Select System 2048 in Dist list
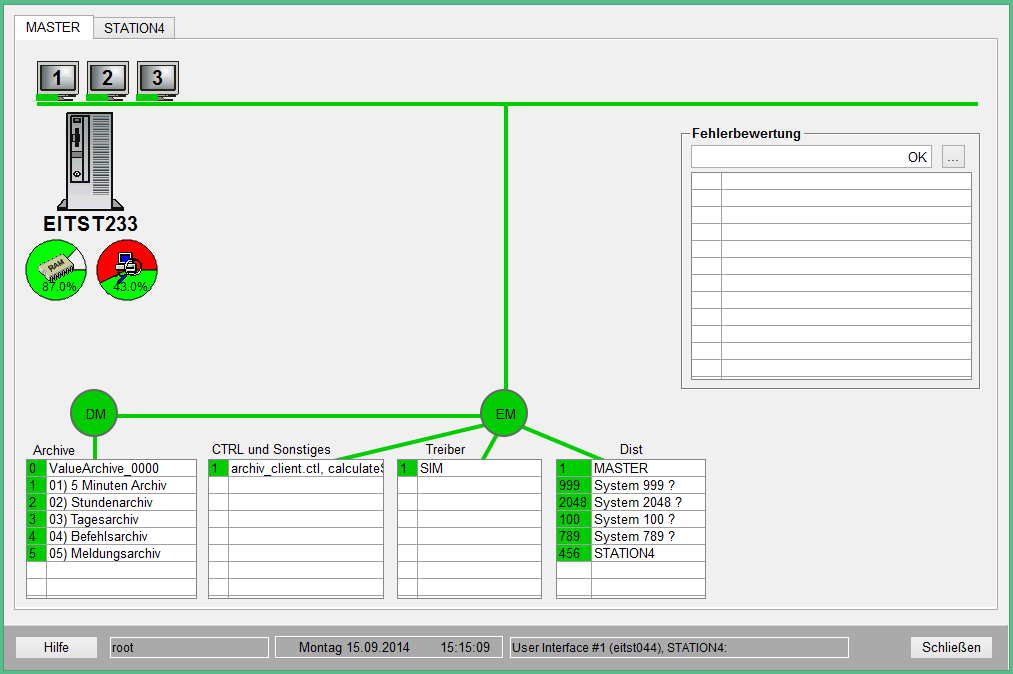This screenshot has height=674, width=1013. click(647, 502)
